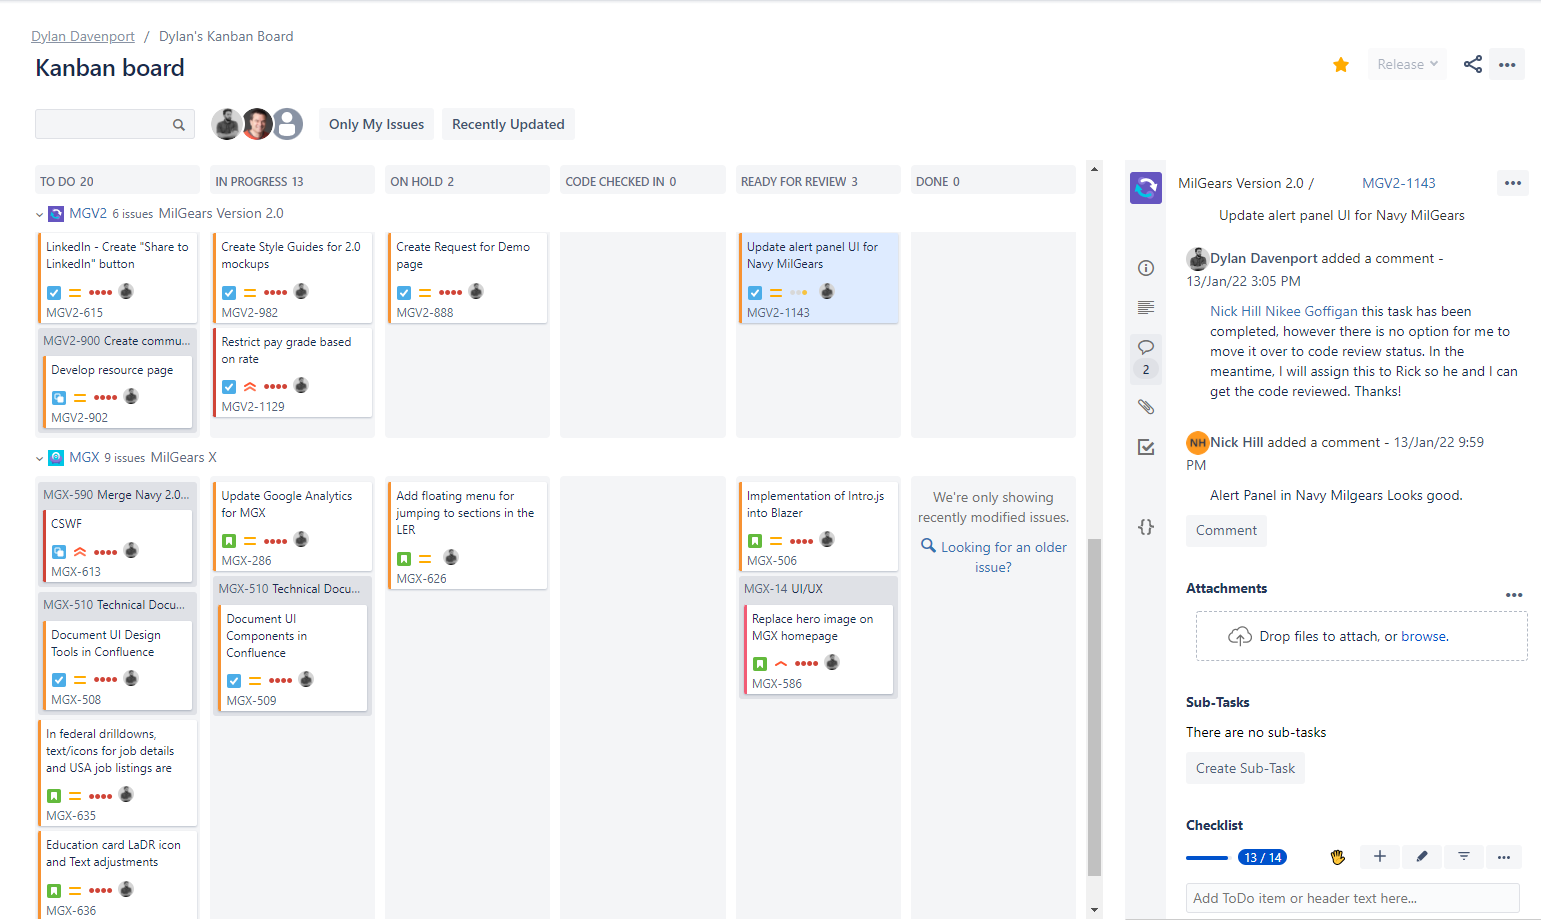This screenshot has width=1541, height=921.
Task: Open the MGV2-1143 issue key link
Action: tap(1398, 183)
